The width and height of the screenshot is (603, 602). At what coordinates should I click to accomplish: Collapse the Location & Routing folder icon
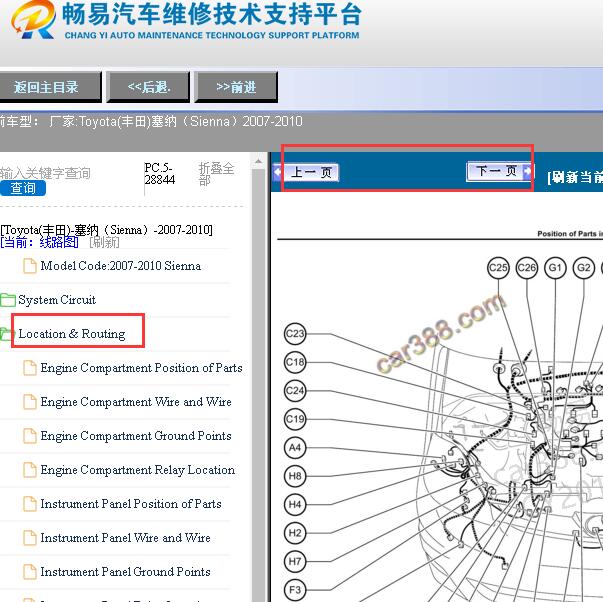coord(5,334)
